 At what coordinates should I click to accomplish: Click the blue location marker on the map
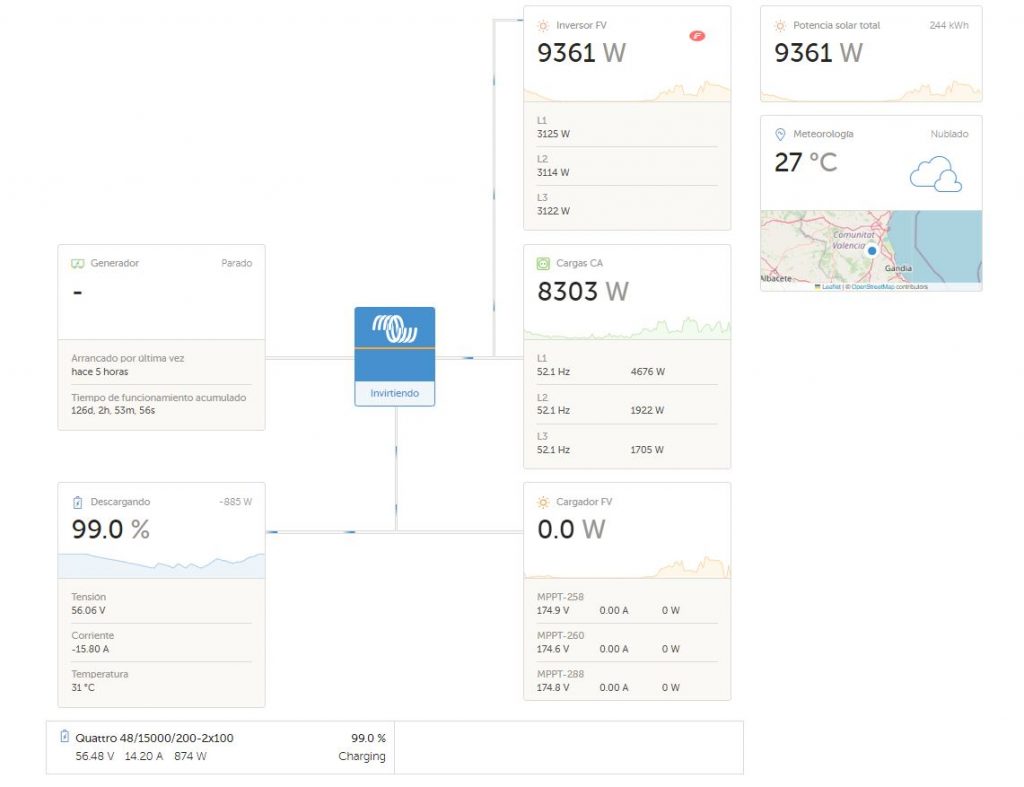(872, 251)
